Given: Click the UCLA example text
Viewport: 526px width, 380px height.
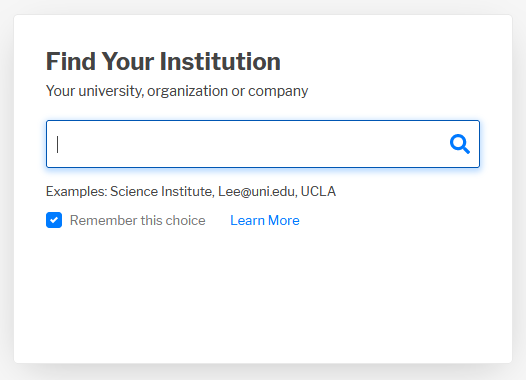Looking at the screenshot, I should (318, 192).
